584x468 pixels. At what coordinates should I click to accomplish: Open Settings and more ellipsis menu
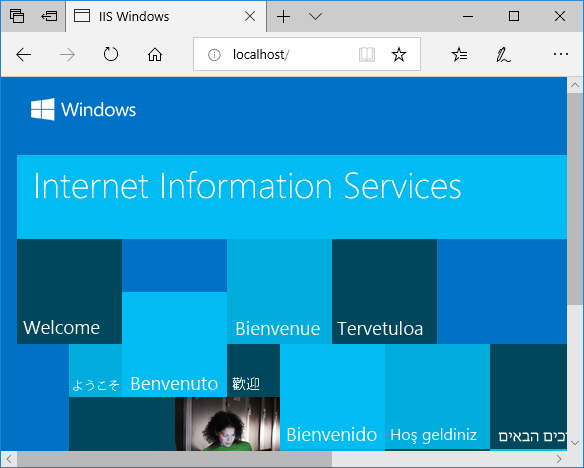(x=561, y=54)
